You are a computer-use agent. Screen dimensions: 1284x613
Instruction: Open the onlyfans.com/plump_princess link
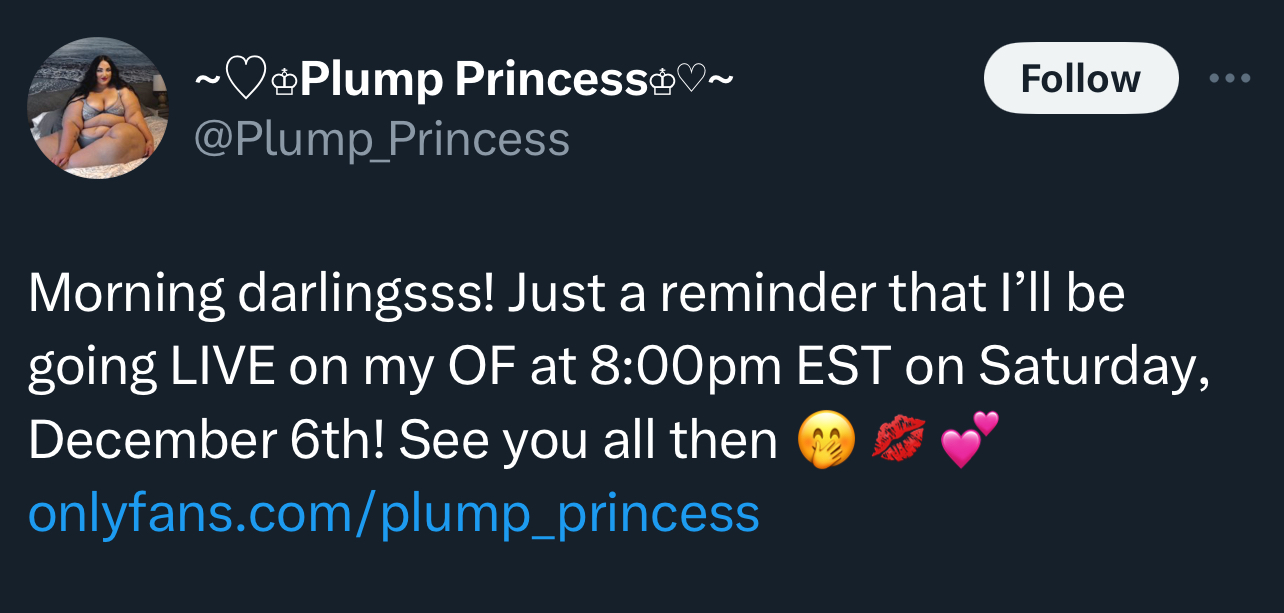click(x=394, y=514)
